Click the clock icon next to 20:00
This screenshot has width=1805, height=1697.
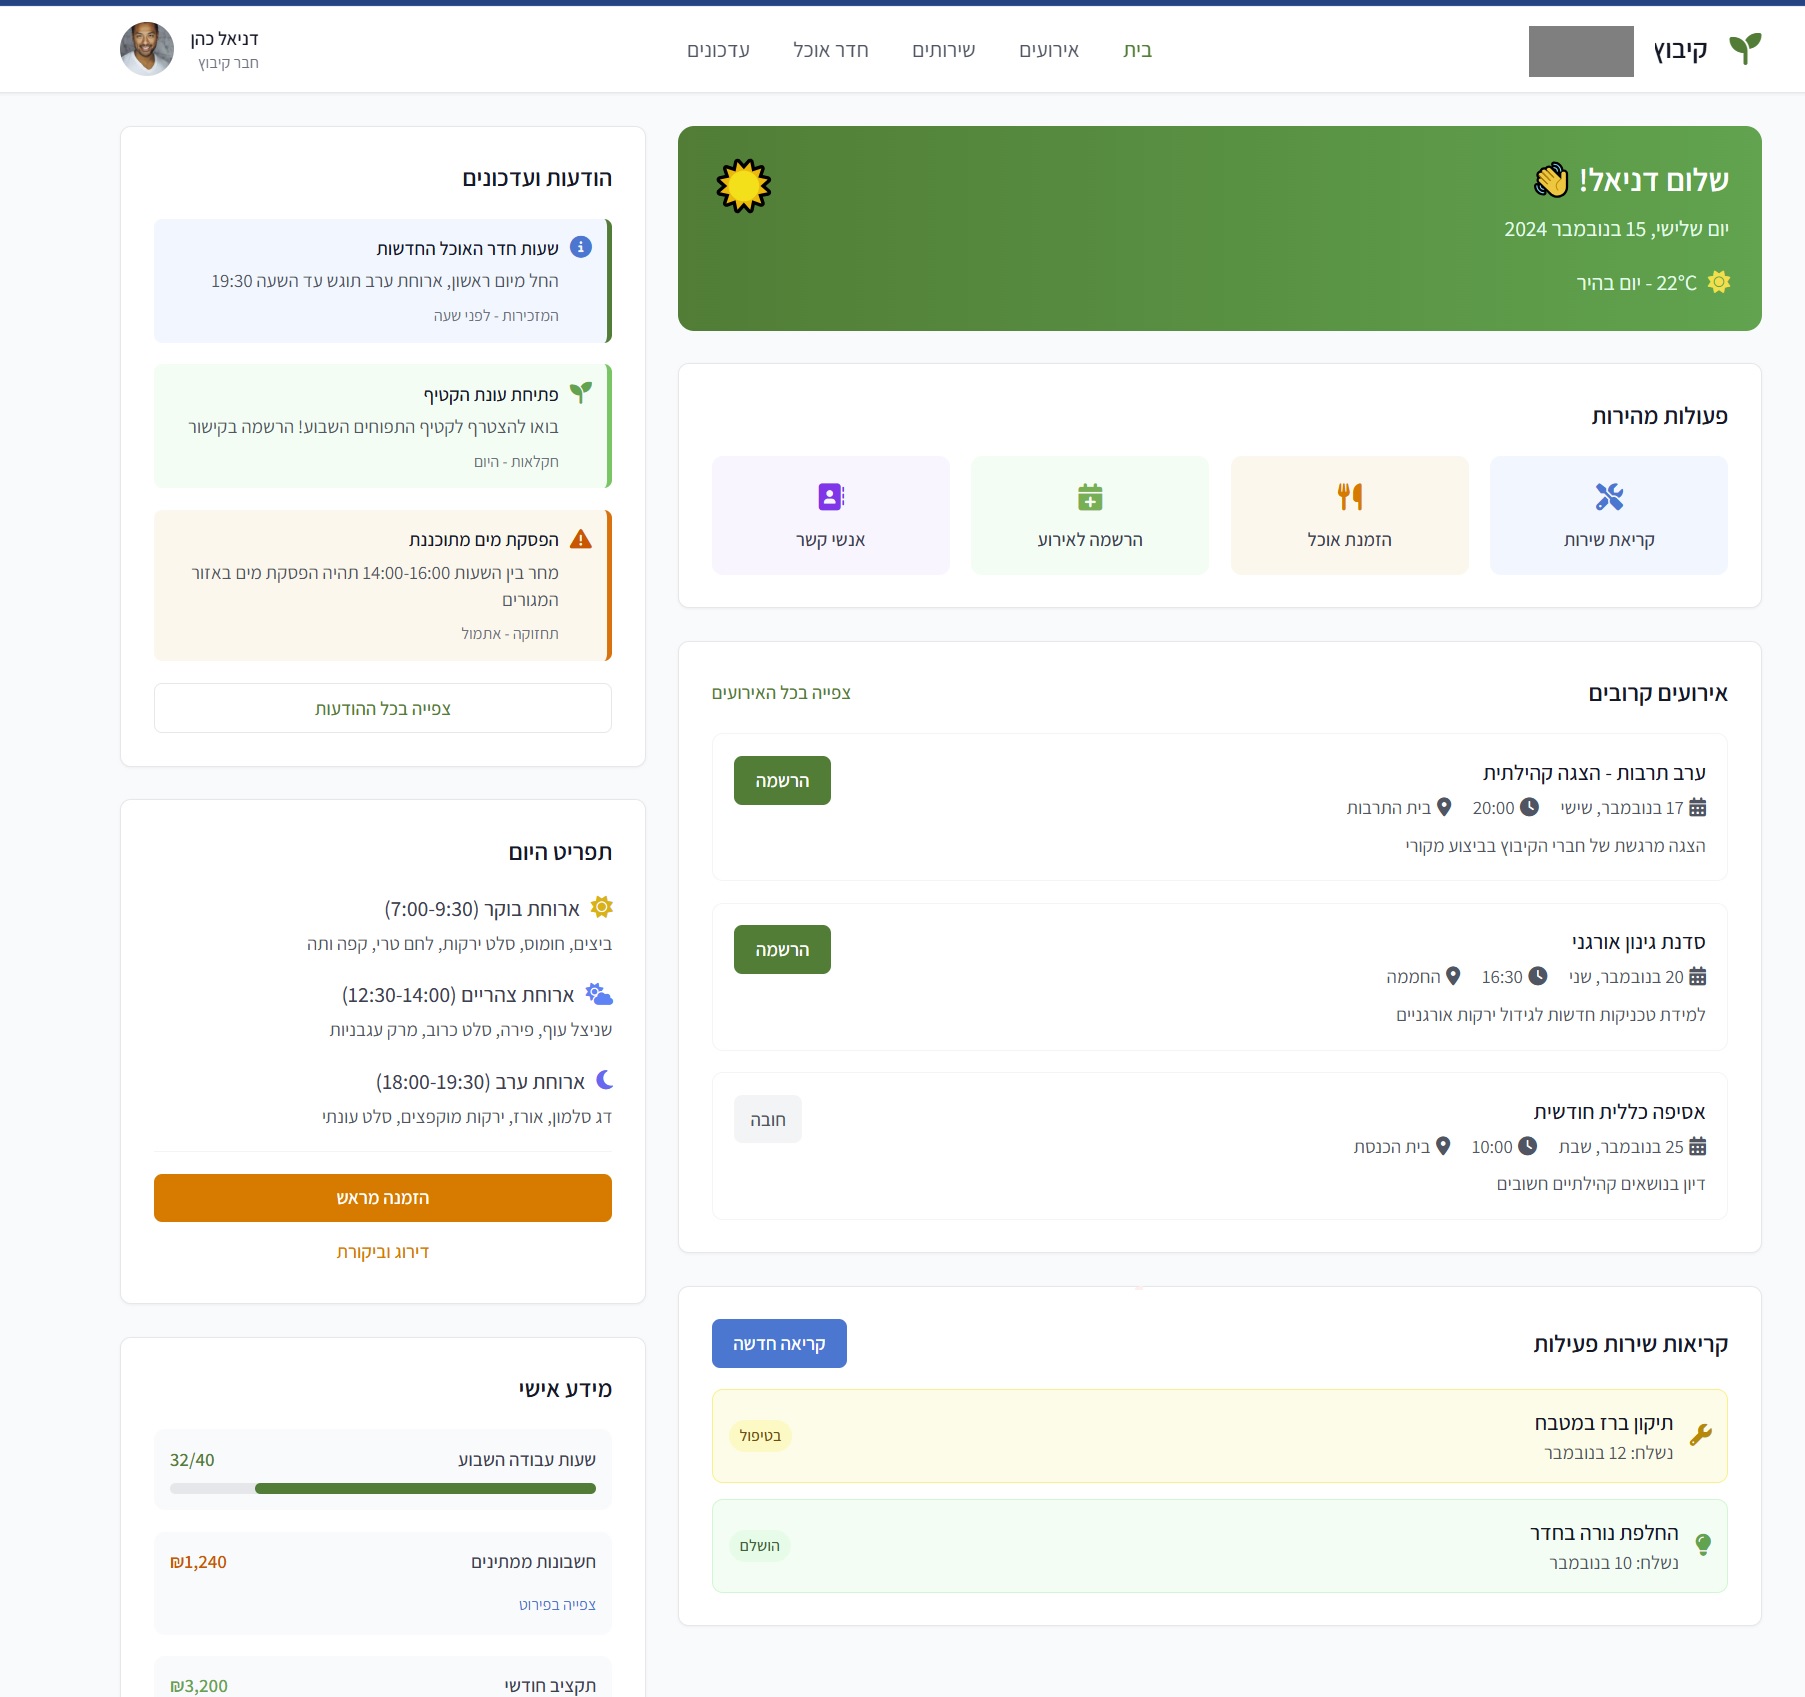[1529, 807]
